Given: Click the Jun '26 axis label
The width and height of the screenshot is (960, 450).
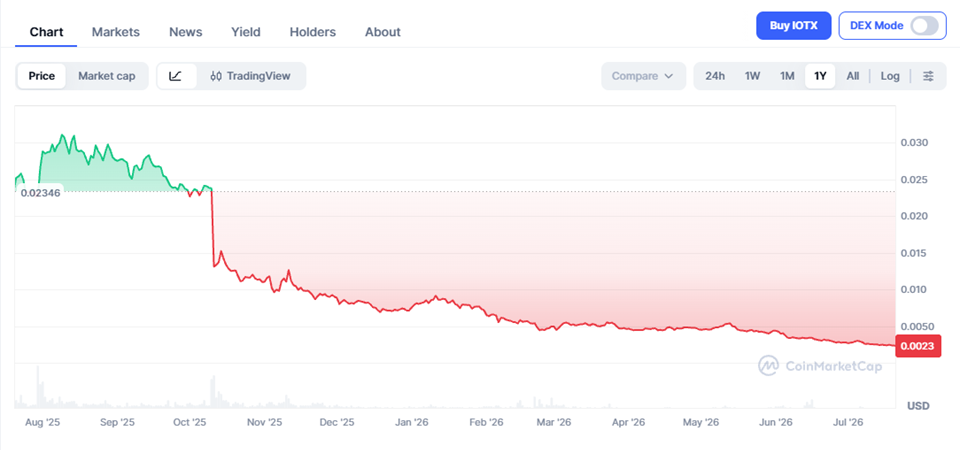Looking at the screenshot, I should (x=775, y=422).
